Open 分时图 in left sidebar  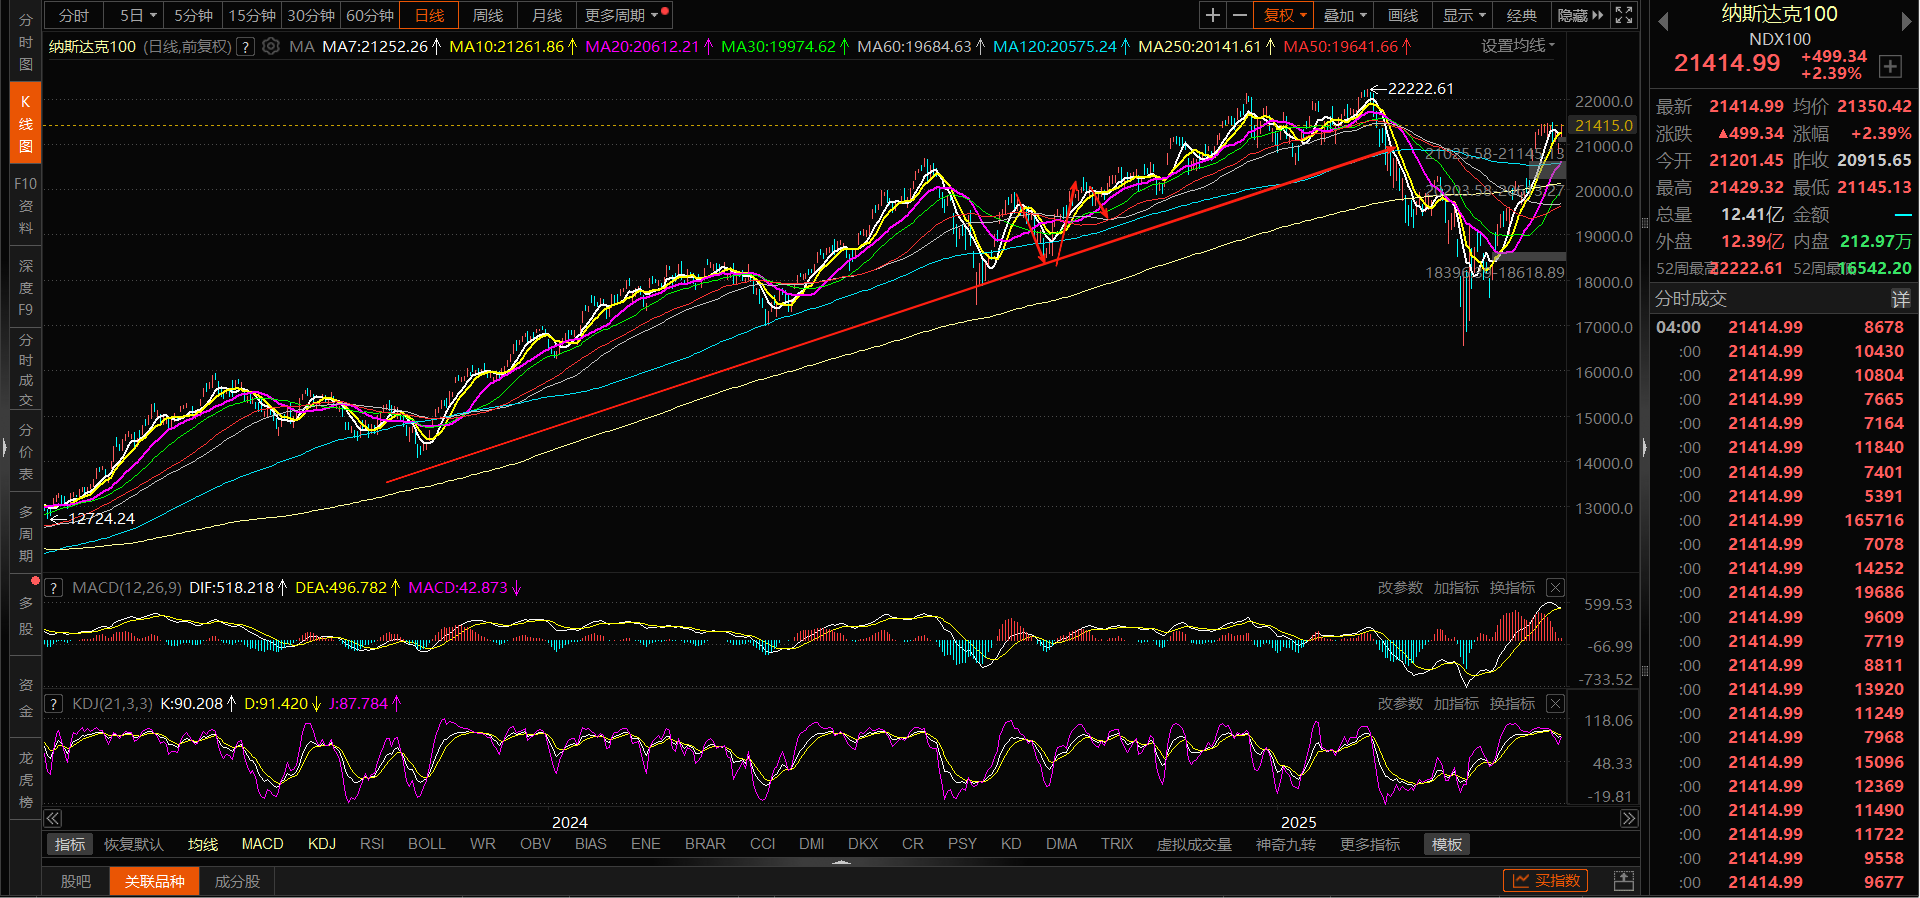coord(26,42)
